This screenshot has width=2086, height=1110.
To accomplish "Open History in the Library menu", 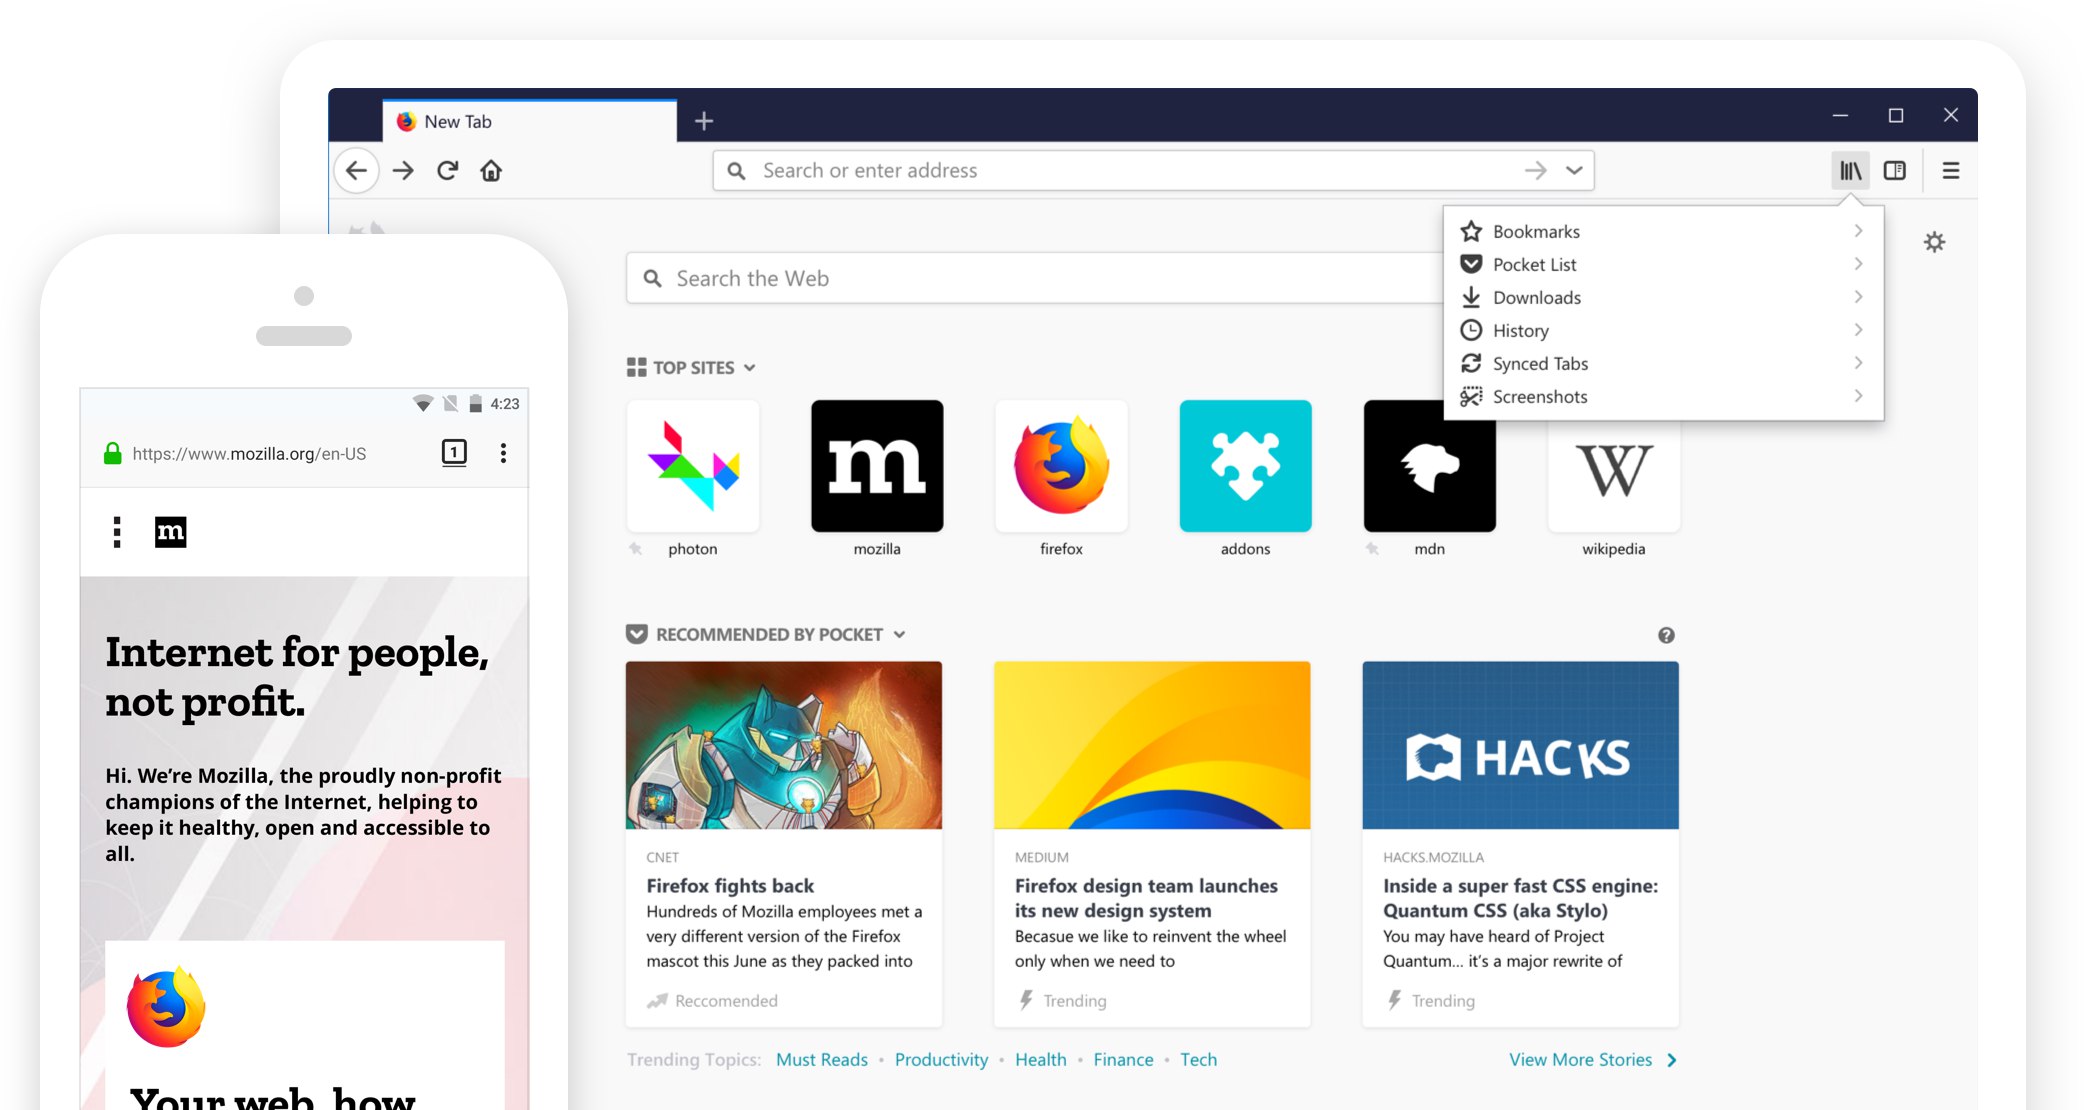I will click(x=1664, y=330).
